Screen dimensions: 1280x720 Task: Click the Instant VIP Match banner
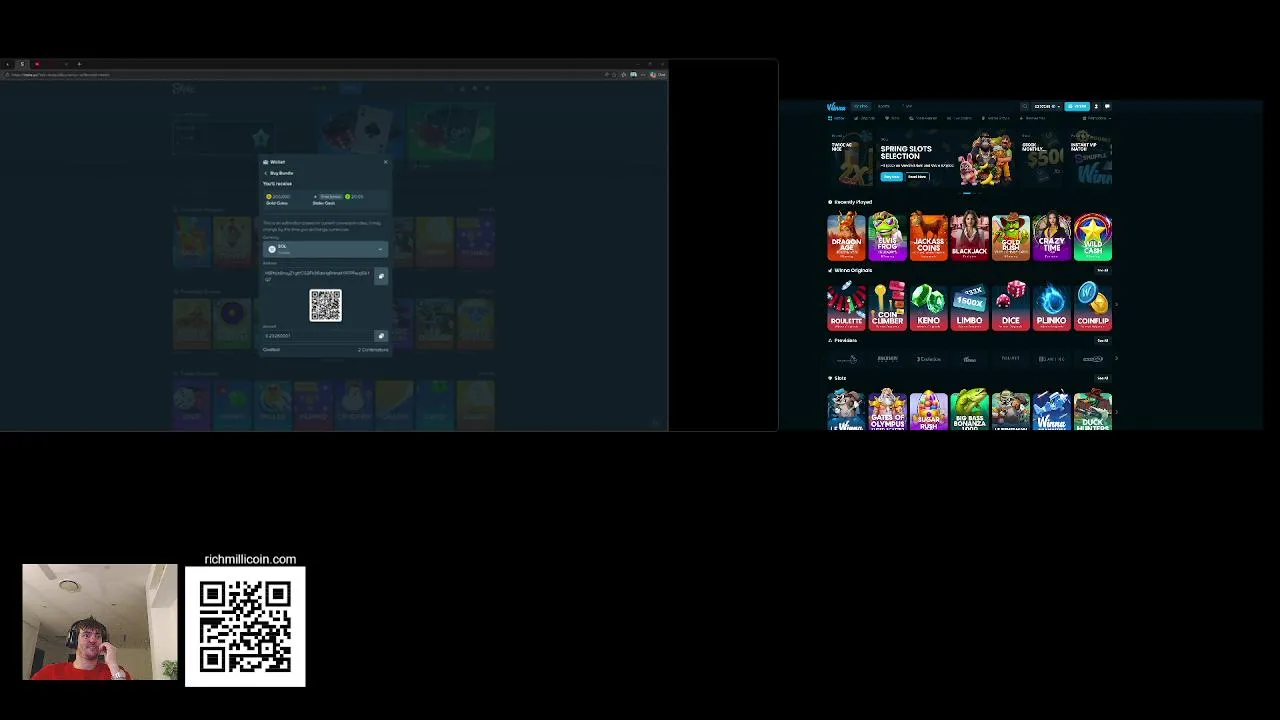[x=1091, y=160]
